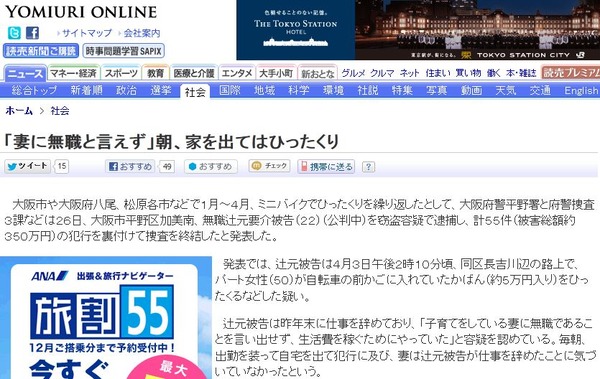Go to 社説 in sub navigation
600x379 pixels.
(368, 90)
